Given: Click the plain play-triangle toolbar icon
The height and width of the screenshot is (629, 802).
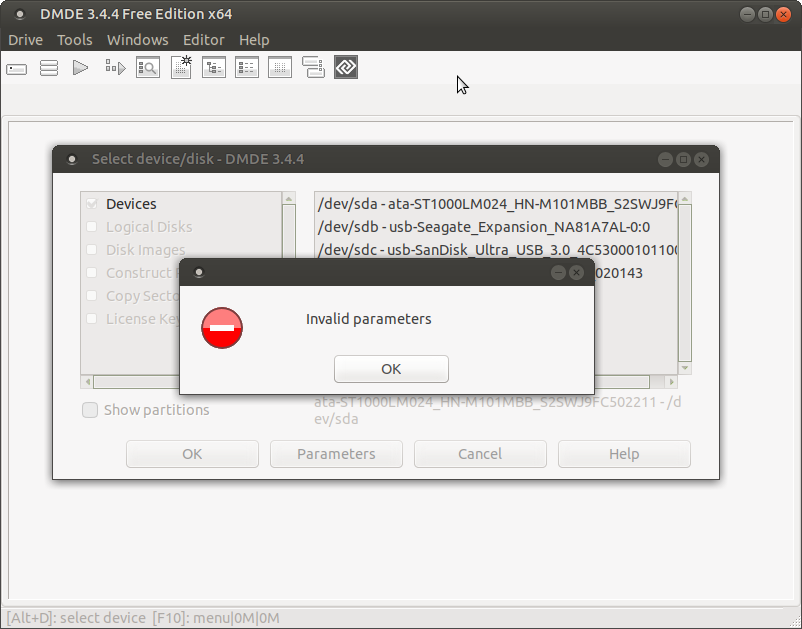Looking at the screenshot, I should click(x=80, y=68).
